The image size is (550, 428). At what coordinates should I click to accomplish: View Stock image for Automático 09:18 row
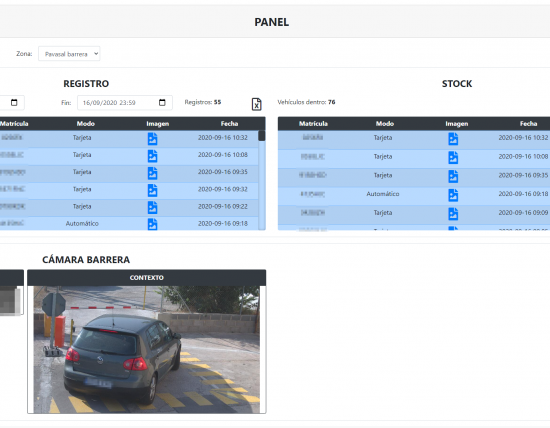453,195
